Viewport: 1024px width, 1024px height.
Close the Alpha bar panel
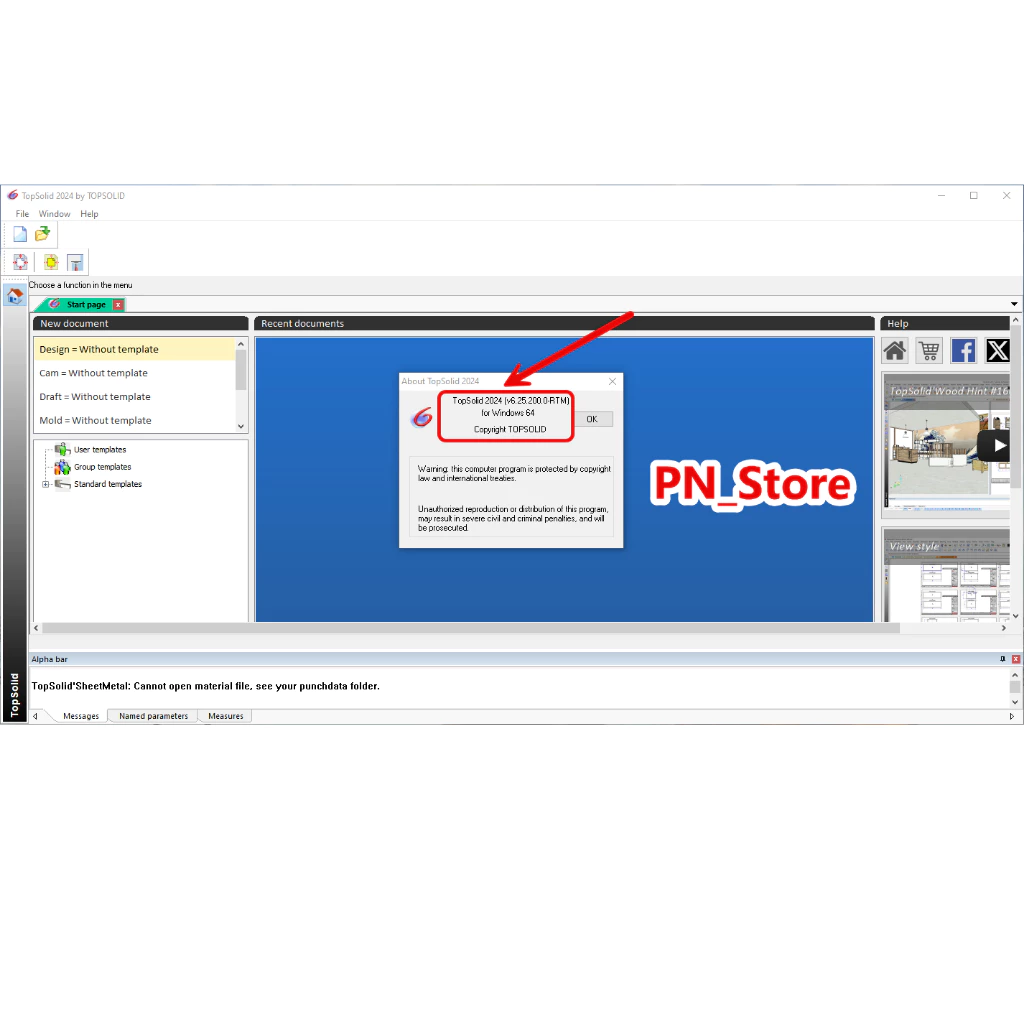click(x=1016, y=659)
